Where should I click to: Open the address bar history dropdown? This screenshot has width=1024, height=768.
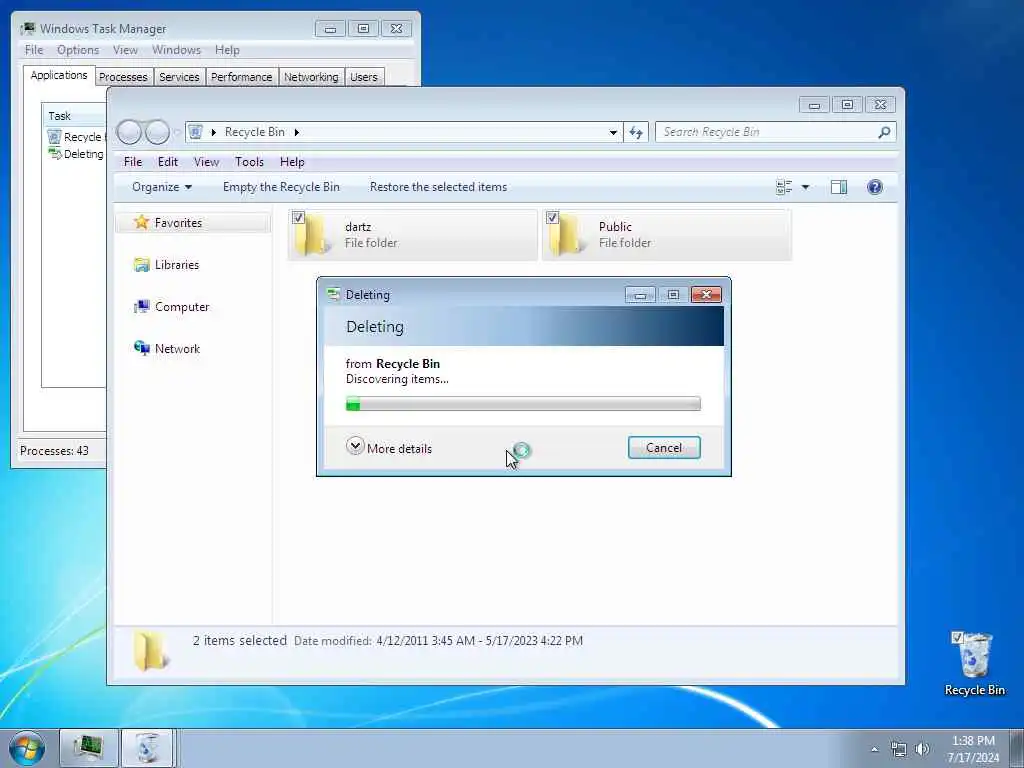coord(613,133)
